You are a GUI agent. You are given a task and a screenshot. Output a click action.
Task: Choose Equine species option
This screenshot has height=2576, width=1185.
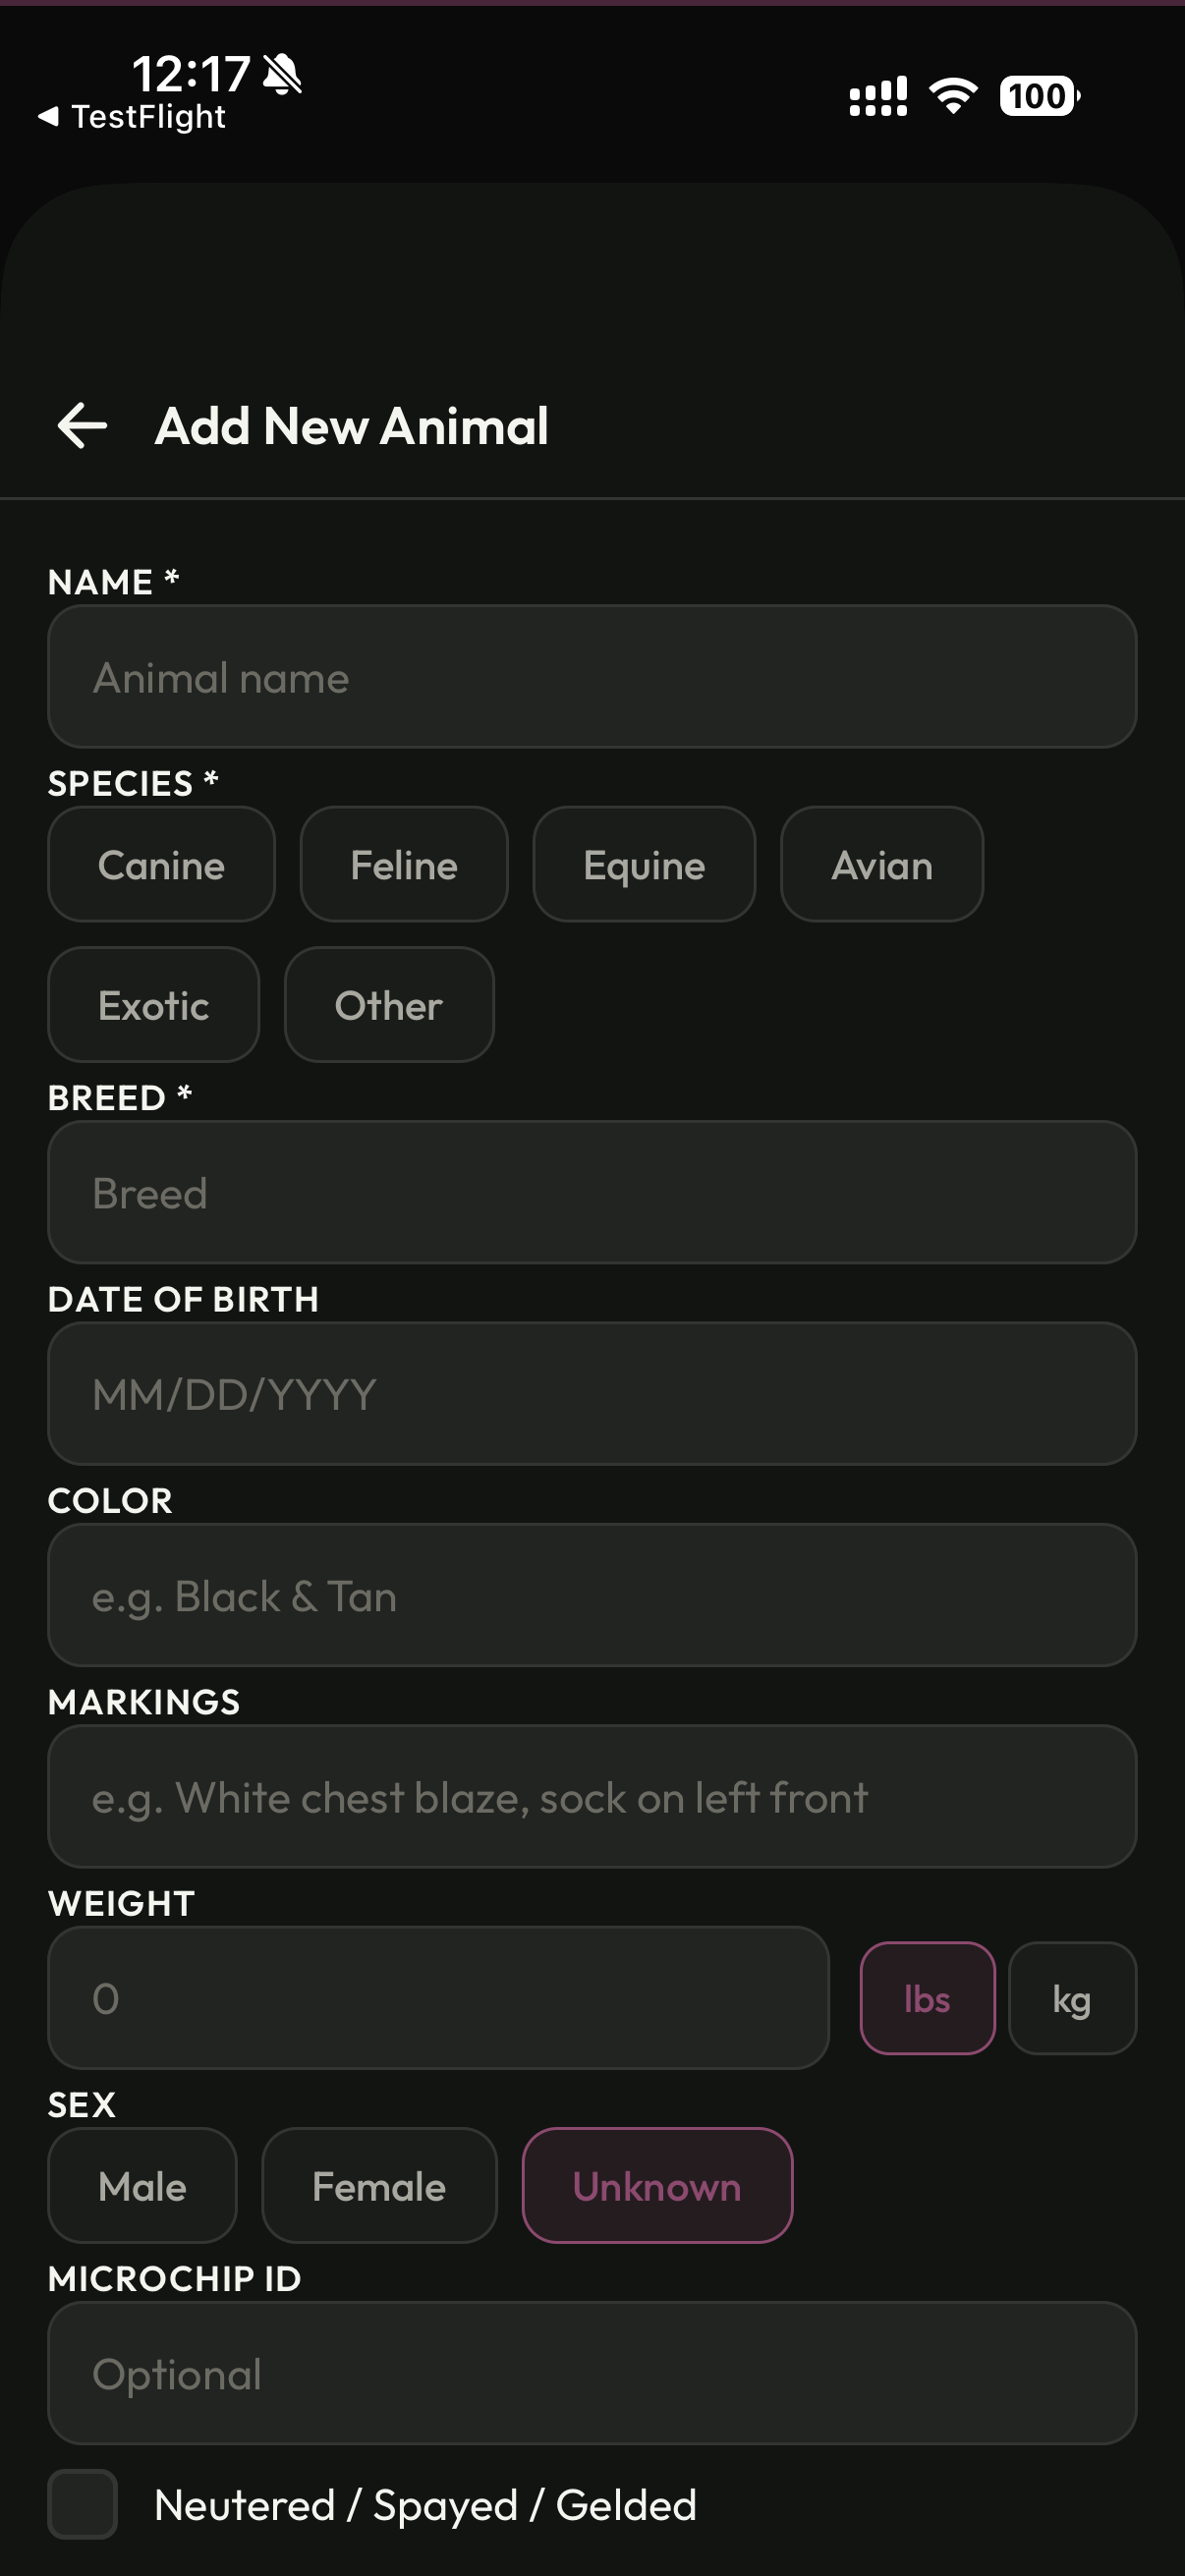(x=643, y=864)
